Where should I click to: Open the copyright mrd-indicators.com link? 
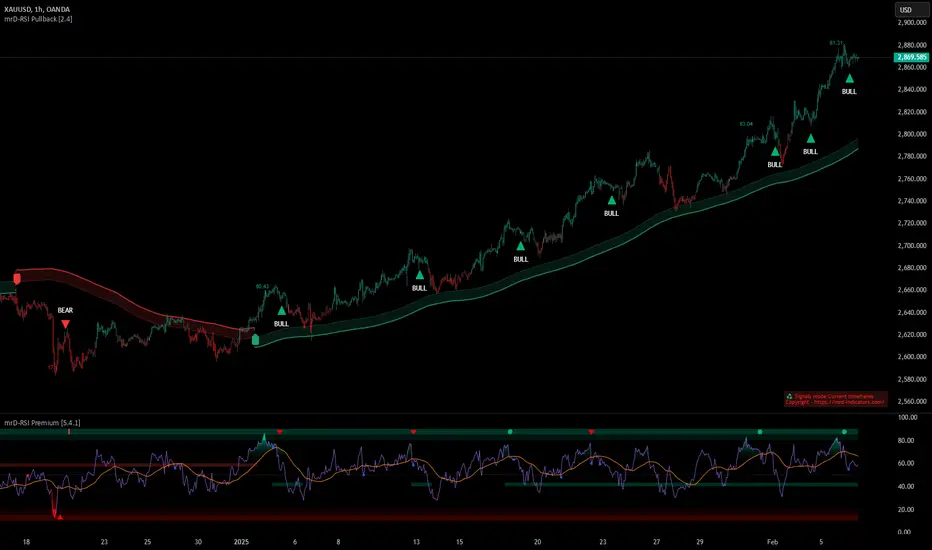pyautogui.click(x=835, y=403)
